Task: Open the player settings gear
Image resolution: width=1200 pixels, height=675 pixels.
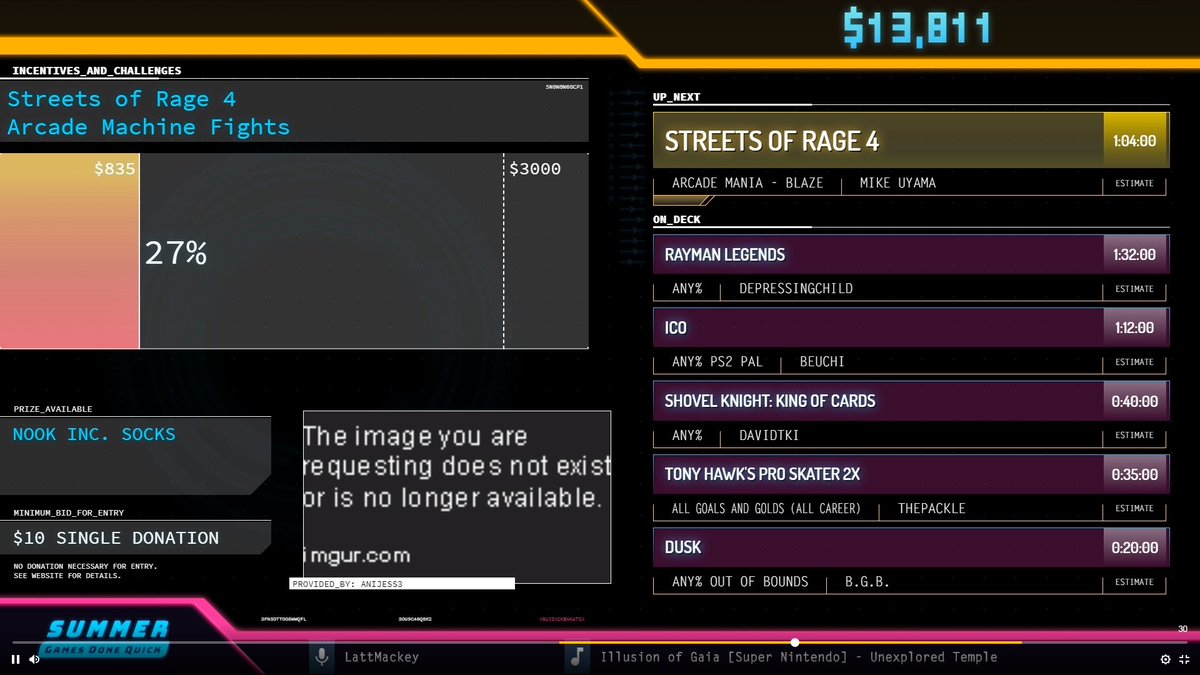Action: click(x=1165, y=659)
